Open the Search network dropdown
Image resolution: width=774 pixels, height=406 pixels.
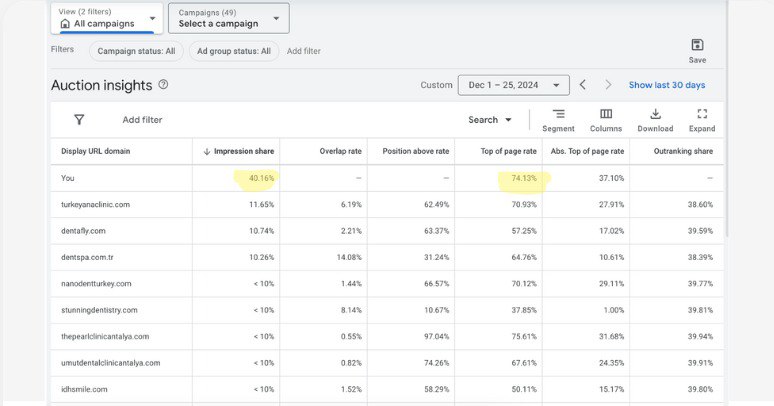pyautogui.click(x=490, y=120)
